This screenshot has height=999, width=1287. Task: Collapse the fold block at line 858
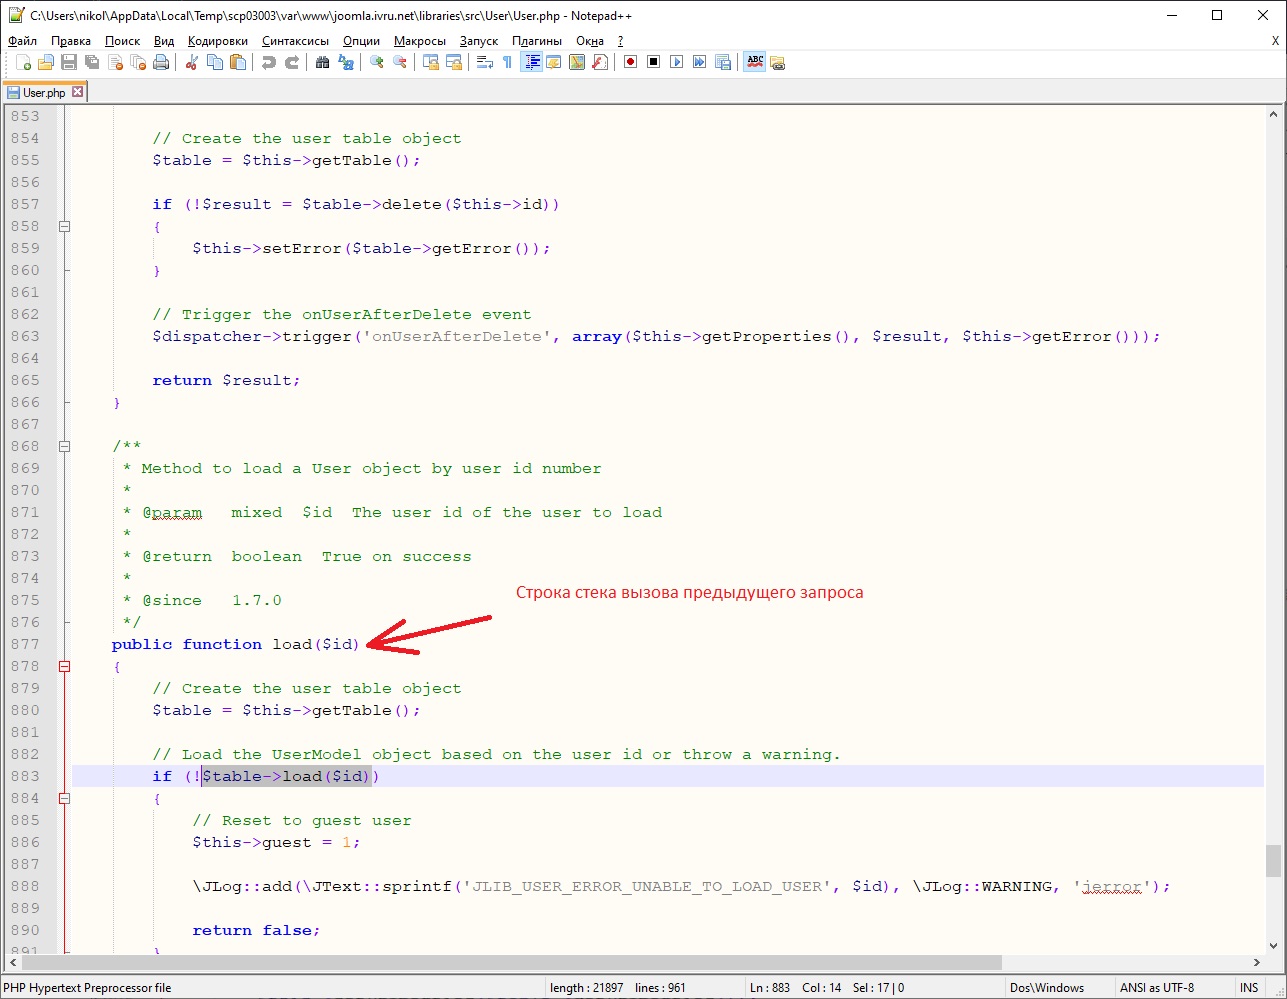[65, 226]
